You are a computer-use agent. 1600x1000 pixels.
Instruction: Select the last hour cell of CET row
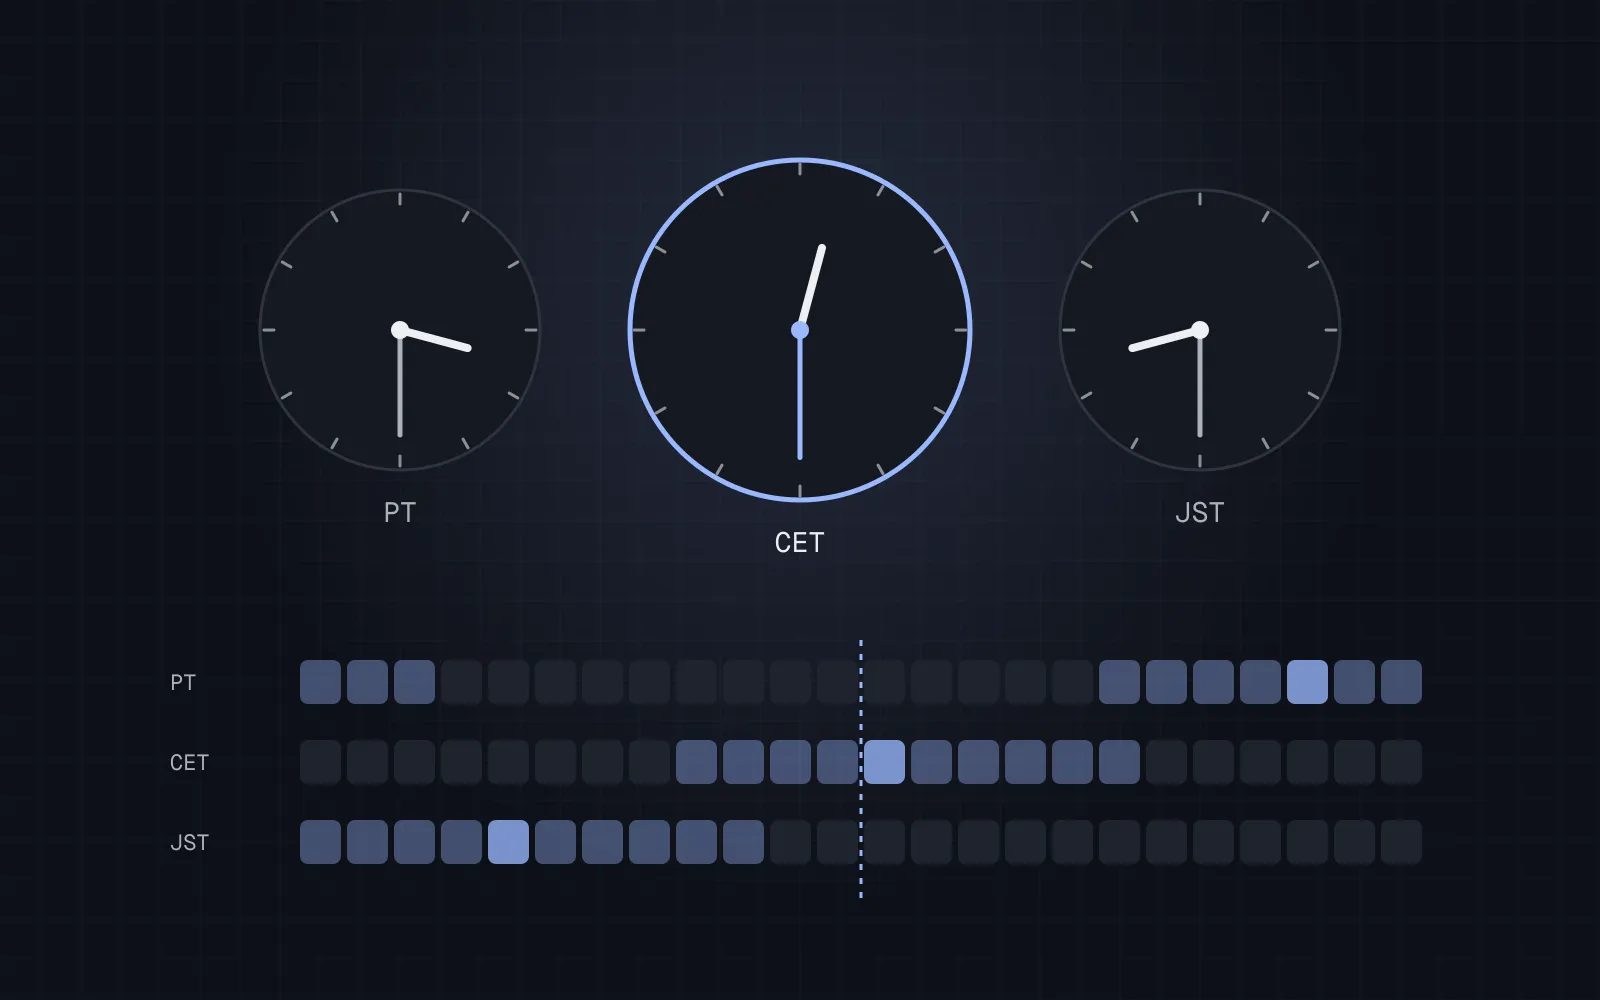(x=1401, y=762)
